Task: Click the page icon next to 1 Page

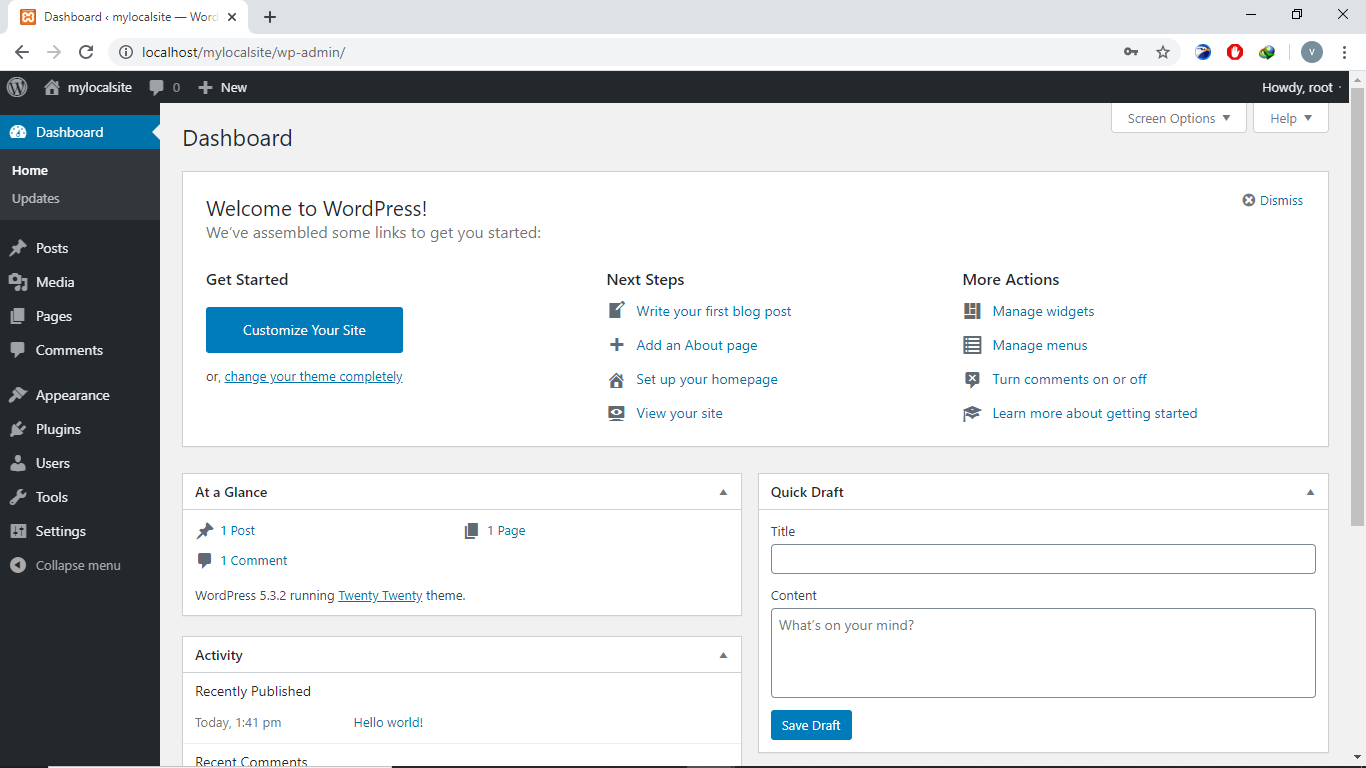Action: (x=472, y=531)
